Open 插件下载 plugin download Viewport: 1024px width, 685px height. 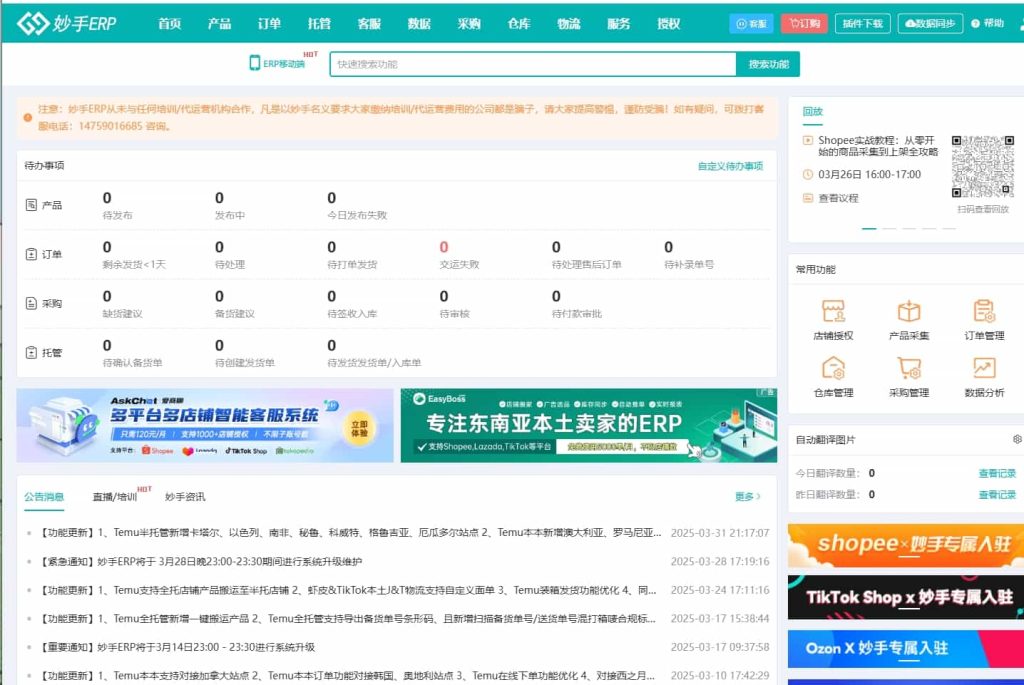pyautogui.click(x=861, y=23)
